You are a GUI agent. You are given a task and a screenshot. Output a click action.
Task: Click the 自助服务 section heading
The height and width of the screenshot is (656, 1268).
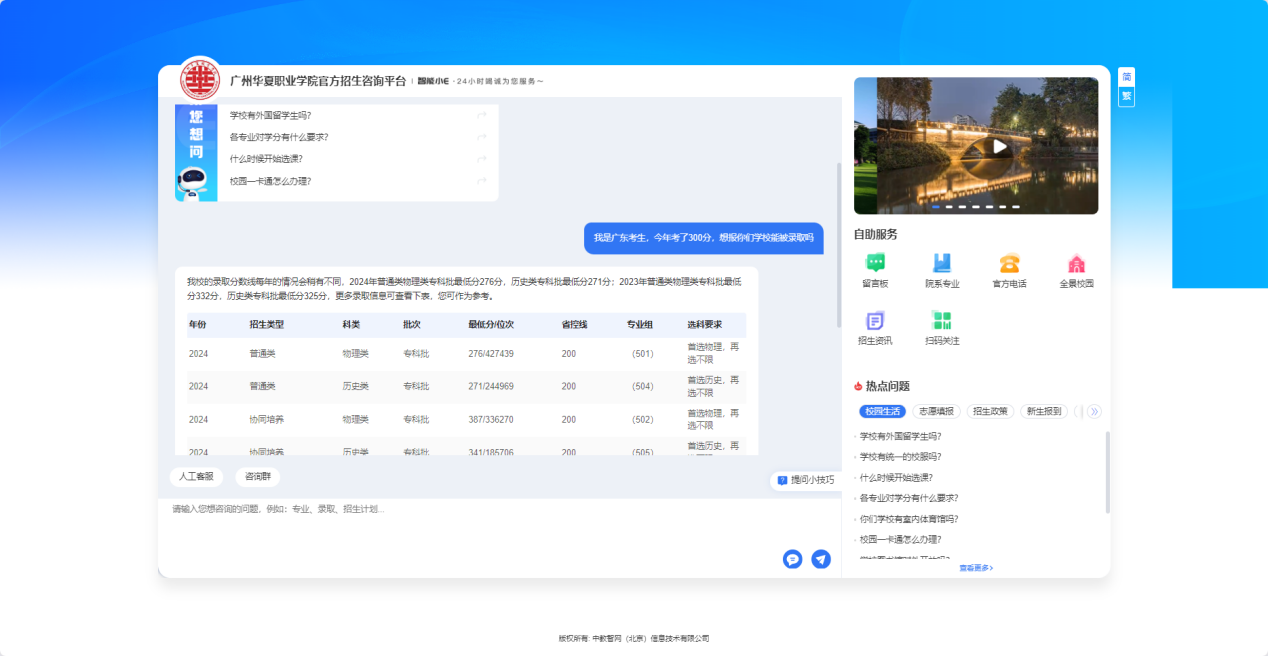click(875, 235)
